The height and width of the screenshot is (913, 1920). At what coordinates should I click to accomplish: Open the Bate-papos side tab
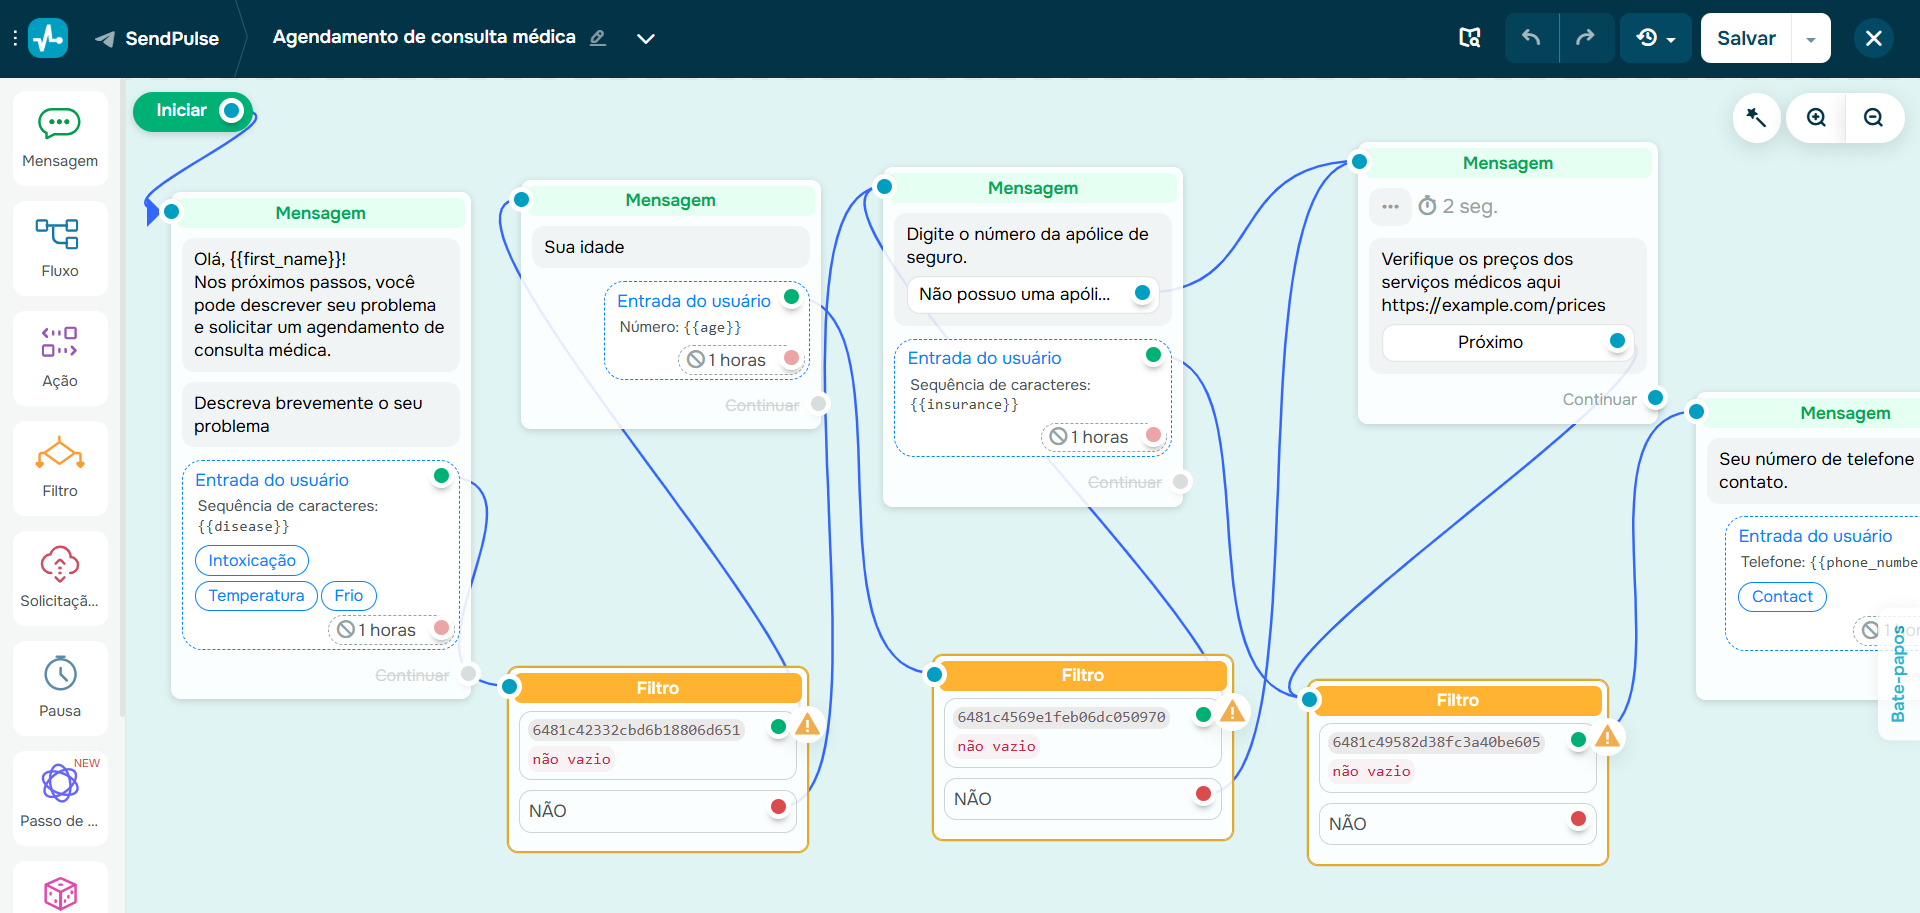pos(1899,673)
